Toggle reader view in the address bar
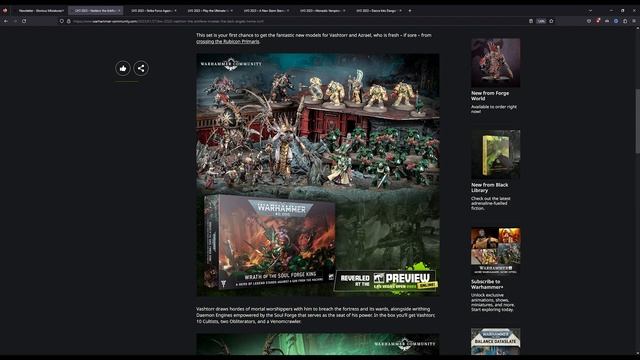Viewport: 640px width, 360px height. pos(531,21)
